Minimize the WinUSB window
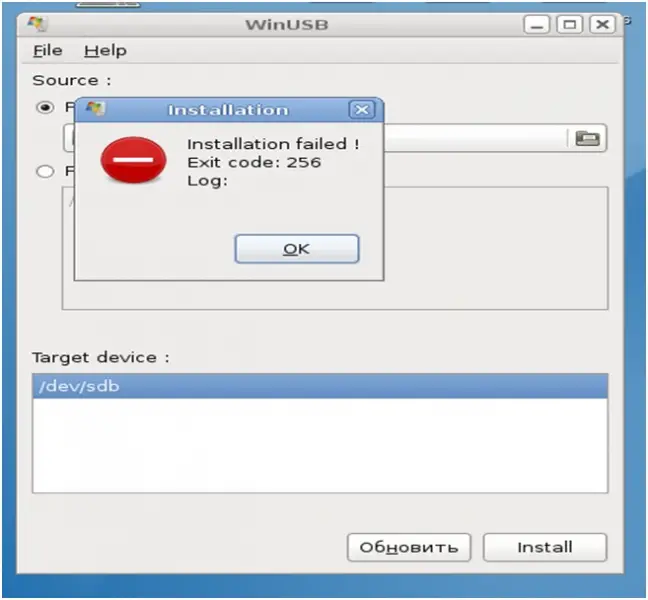The width and height of the screenshot is (648, 600). 536,25
